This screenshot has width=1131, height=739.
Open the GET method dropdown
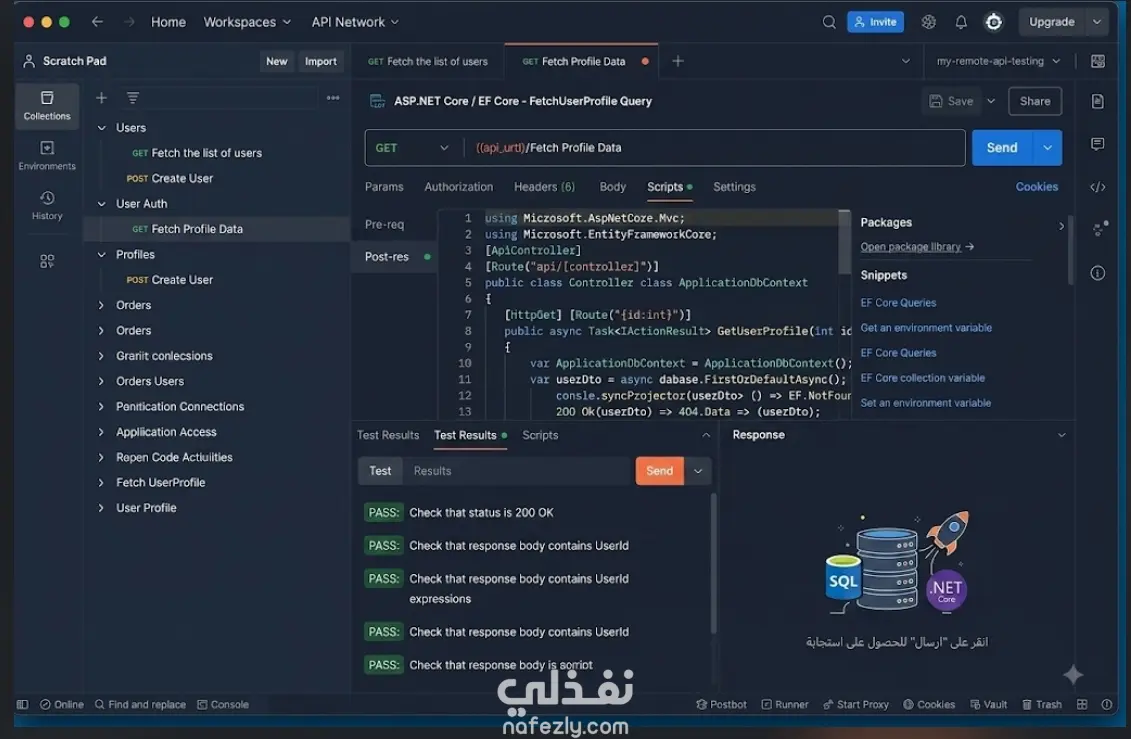click(x=412, y=148)
